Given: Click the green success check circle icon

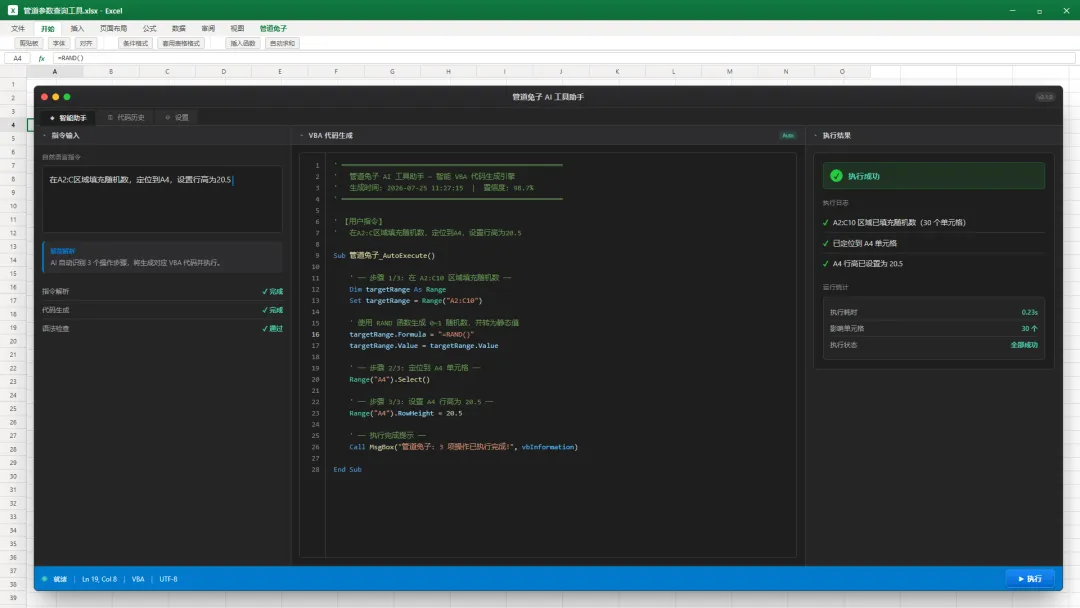Looking at the screenshot, I should click(836, 176).
